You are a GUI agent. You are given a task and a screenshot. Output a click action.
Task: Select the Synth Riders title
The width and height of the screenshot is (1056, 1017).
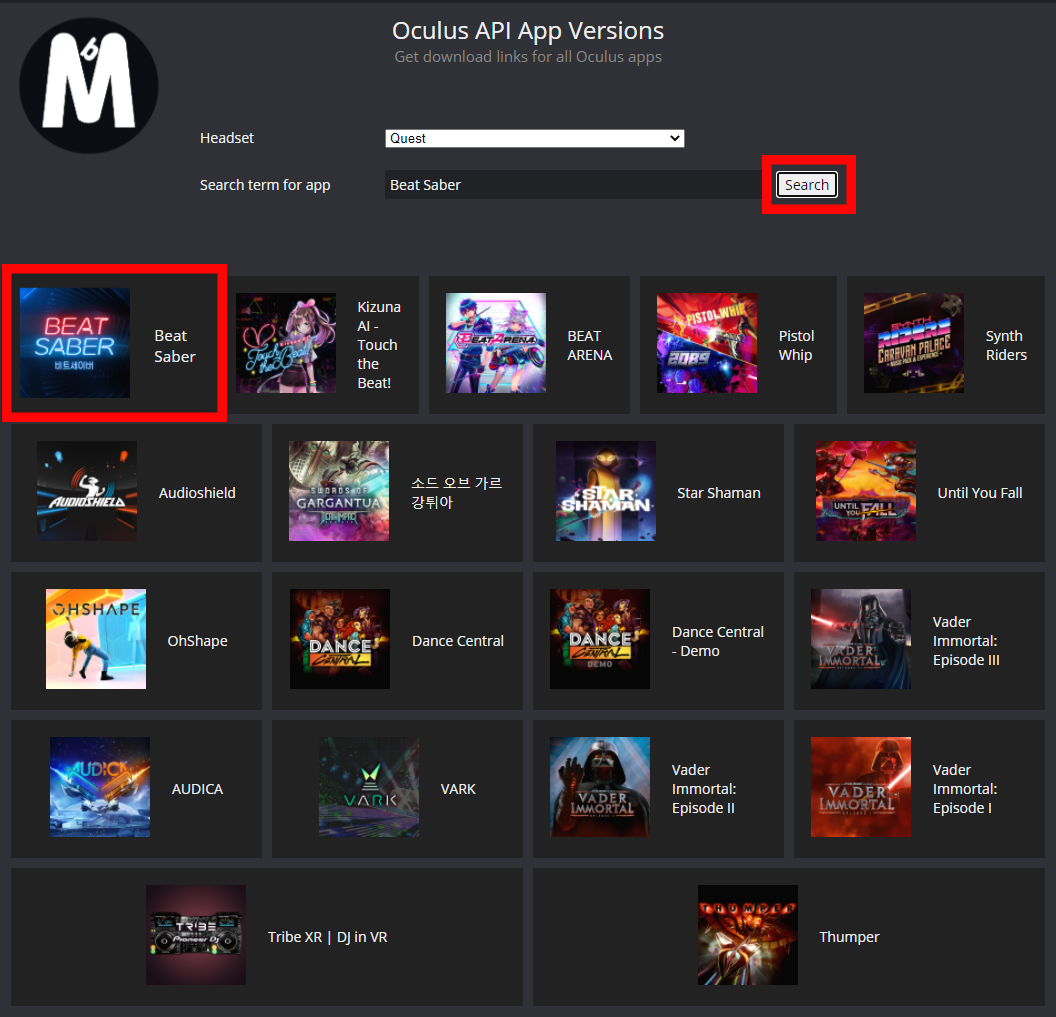click(x=1006, y=346)
